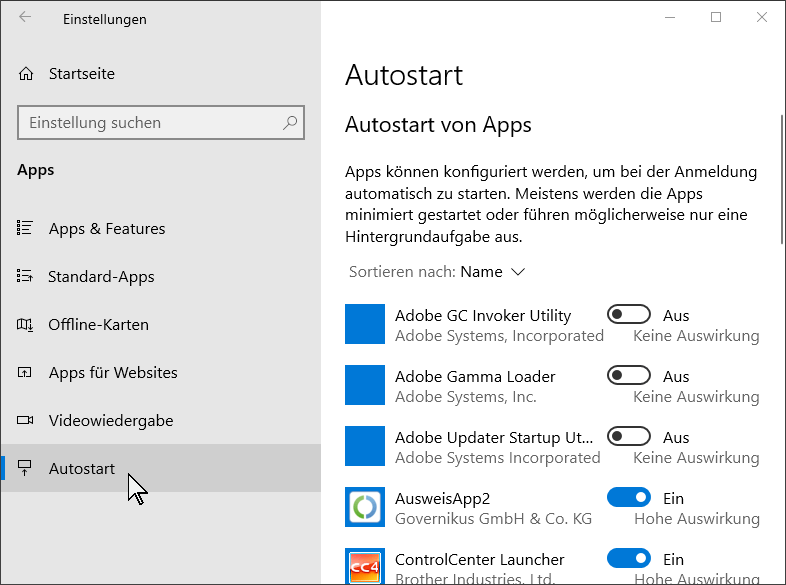Click the vertical scrollbar on the right
The image size is (786, 585).
tap(782, 179)
